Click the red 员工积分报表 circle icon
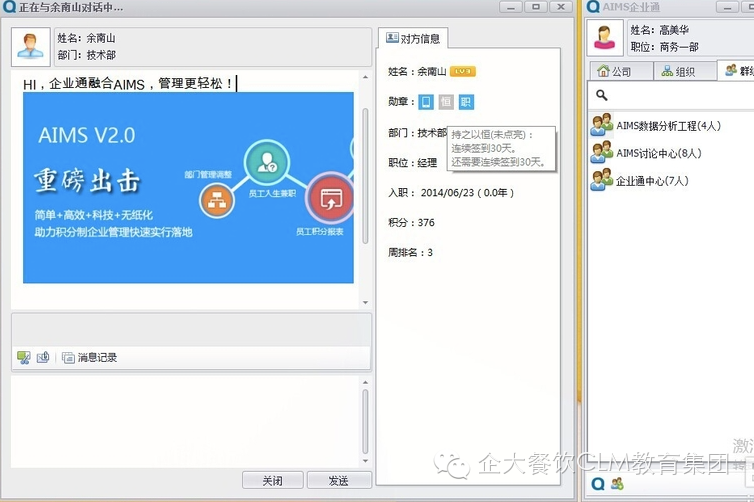The height and width of the screenshot is (502, 754). [x=330, y=198]
